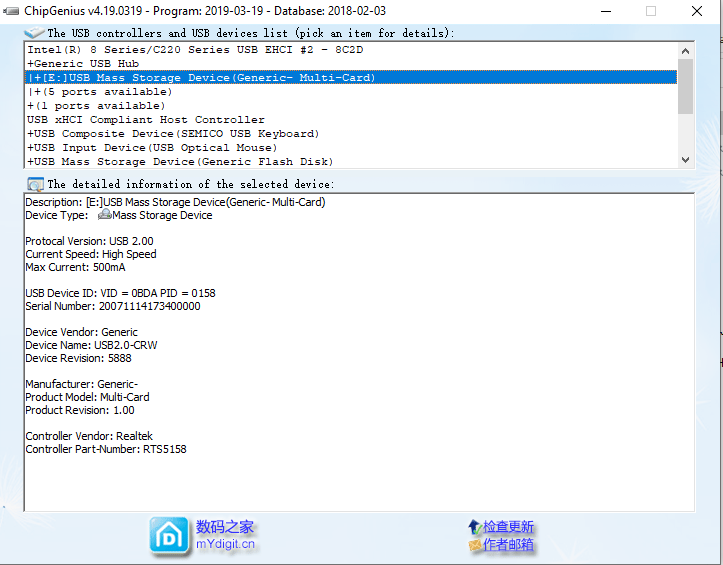The height and width of the screenshot is (565, 723).
Task: Click the magnifier icon beside detailed information heading
Action: pyautogui.click(x=36, y=184)
